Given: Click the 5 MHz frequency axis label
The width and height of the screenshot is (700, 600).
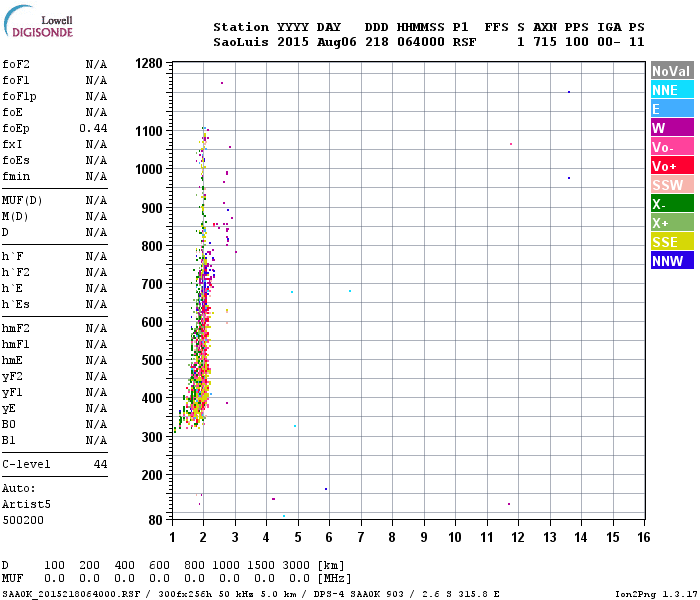Looking at the screenshot, I should 298,537.
